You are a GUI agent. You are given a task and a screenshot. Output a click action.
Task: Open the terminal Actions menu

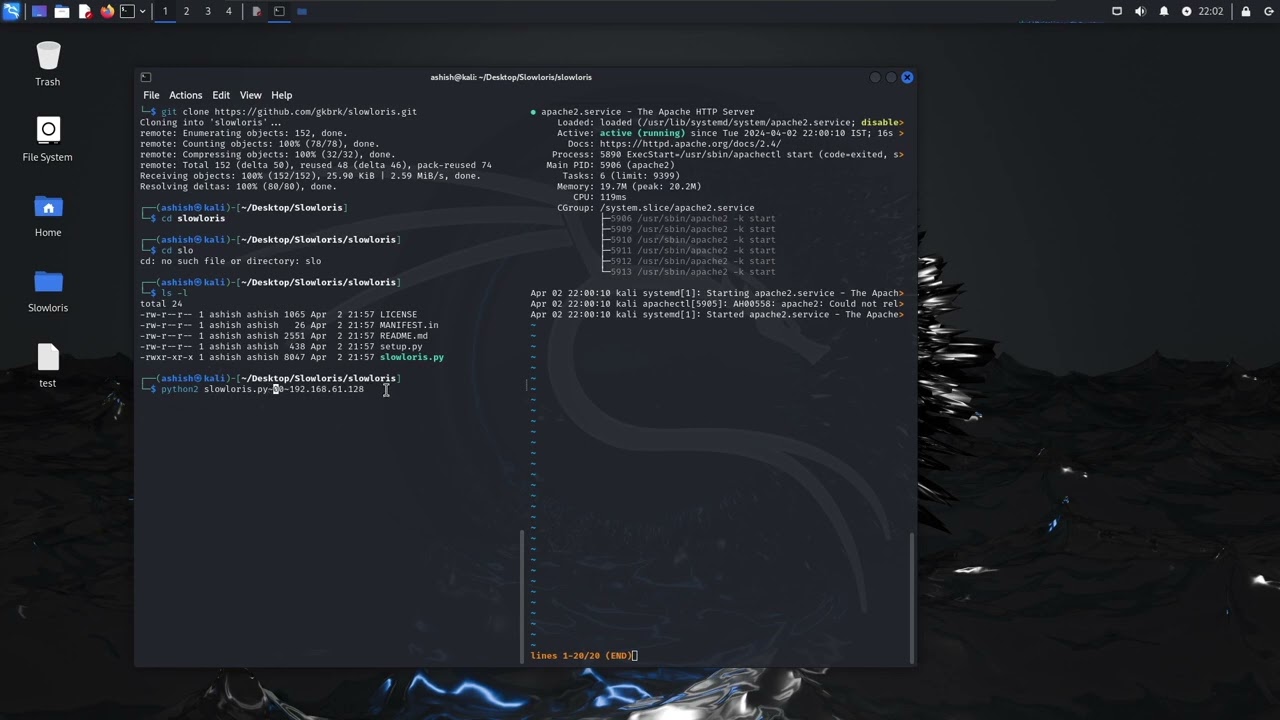pos(185,95)
